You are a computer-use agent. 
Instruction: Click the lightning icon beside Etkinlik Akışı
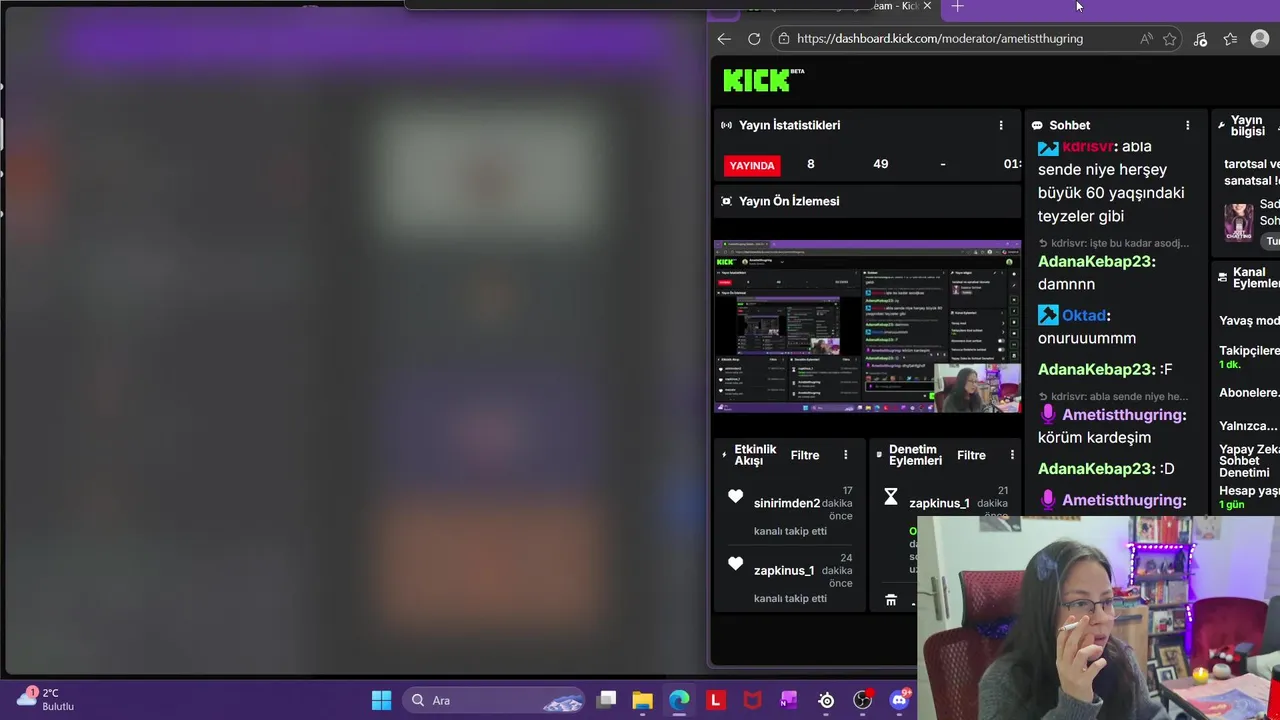tap(725, 455)
